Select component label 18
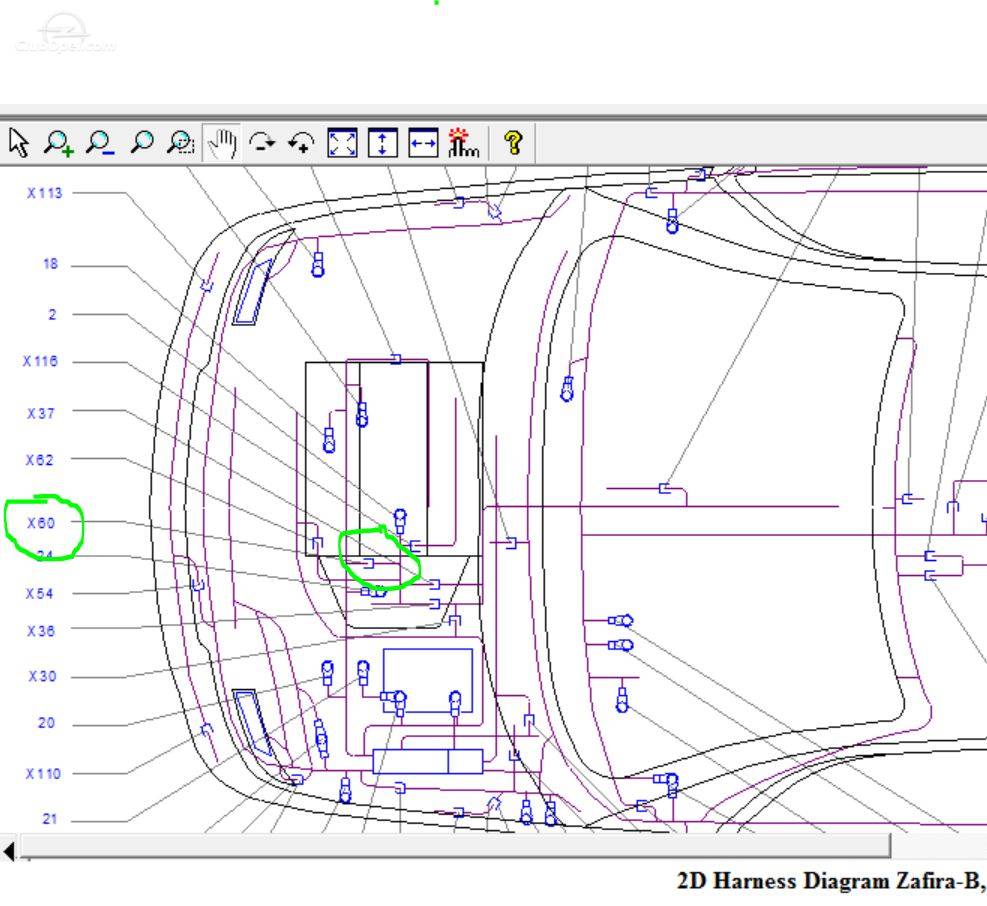 pyautogui.click(x=50, y=264)
